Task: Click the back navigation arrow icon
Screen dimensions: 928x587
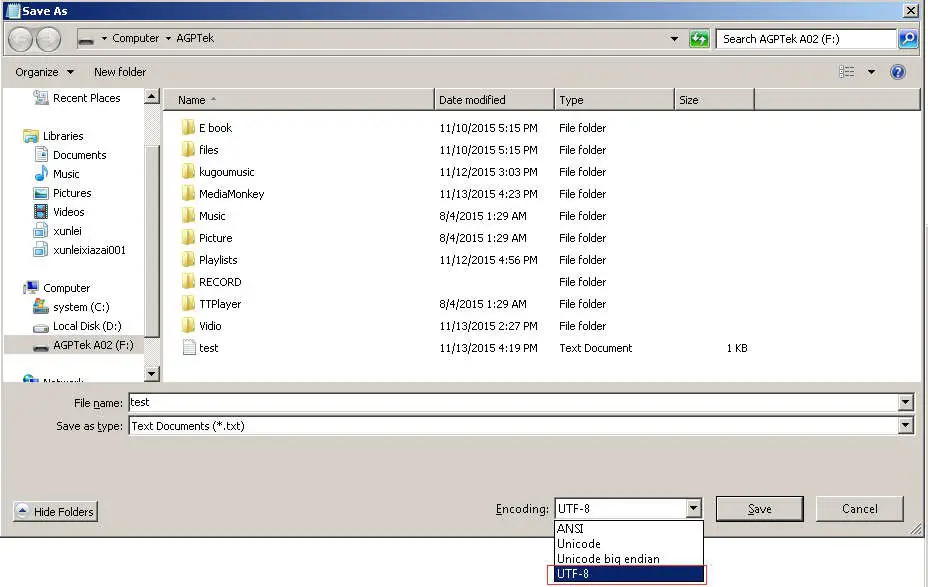Action: (x=20, y=39)
